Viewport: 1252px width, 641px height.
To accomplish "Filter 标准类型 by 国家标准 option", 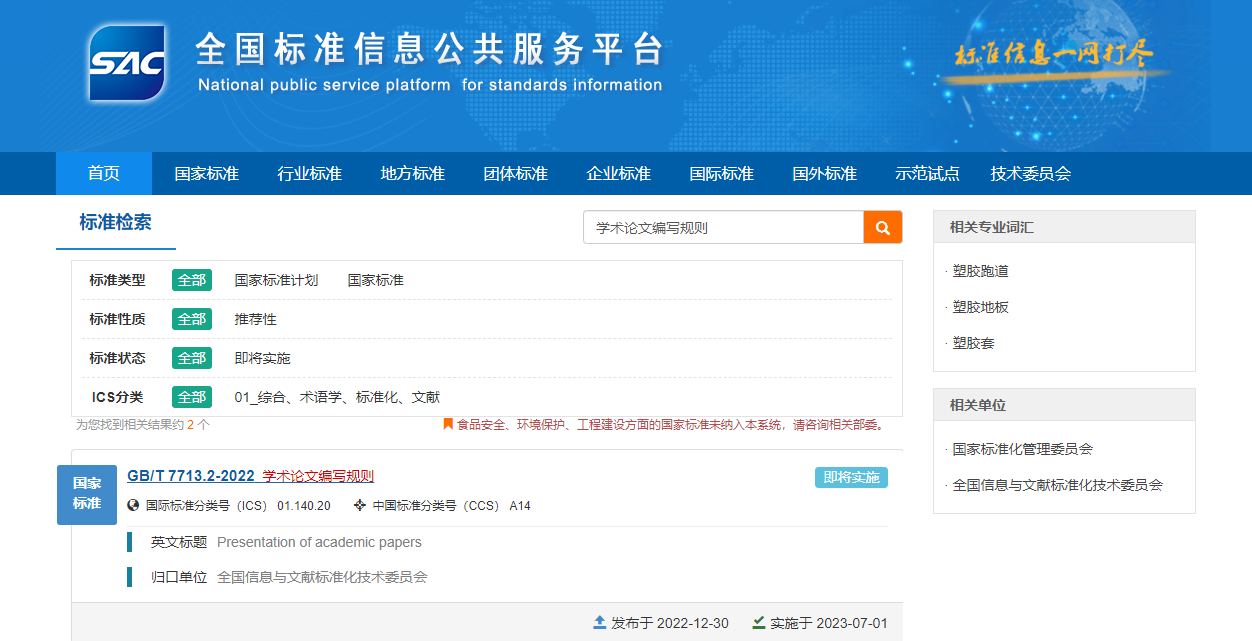I will [x=376, y=280].
